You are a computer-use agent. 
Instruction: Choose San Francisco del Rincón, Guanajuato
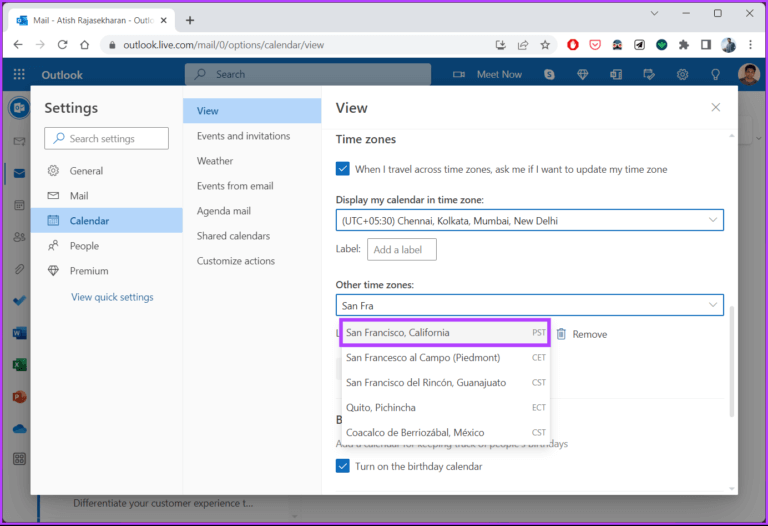[445, 383]
